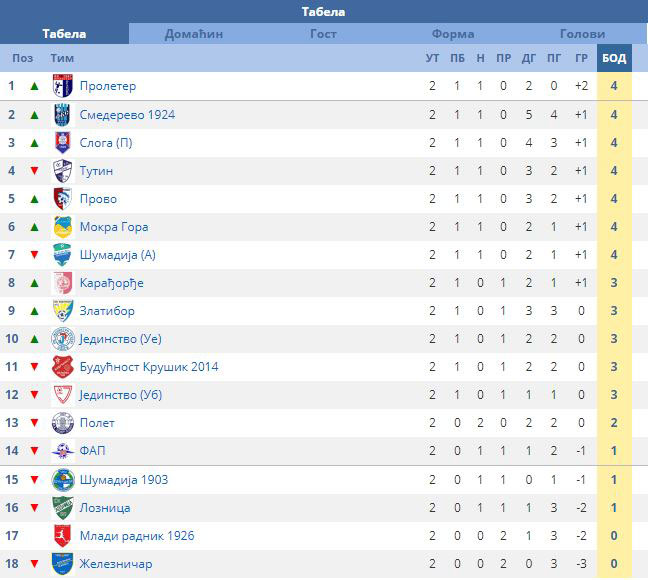
Task: Click the Пролетер club crest icon
Action: tap(63, 86)
